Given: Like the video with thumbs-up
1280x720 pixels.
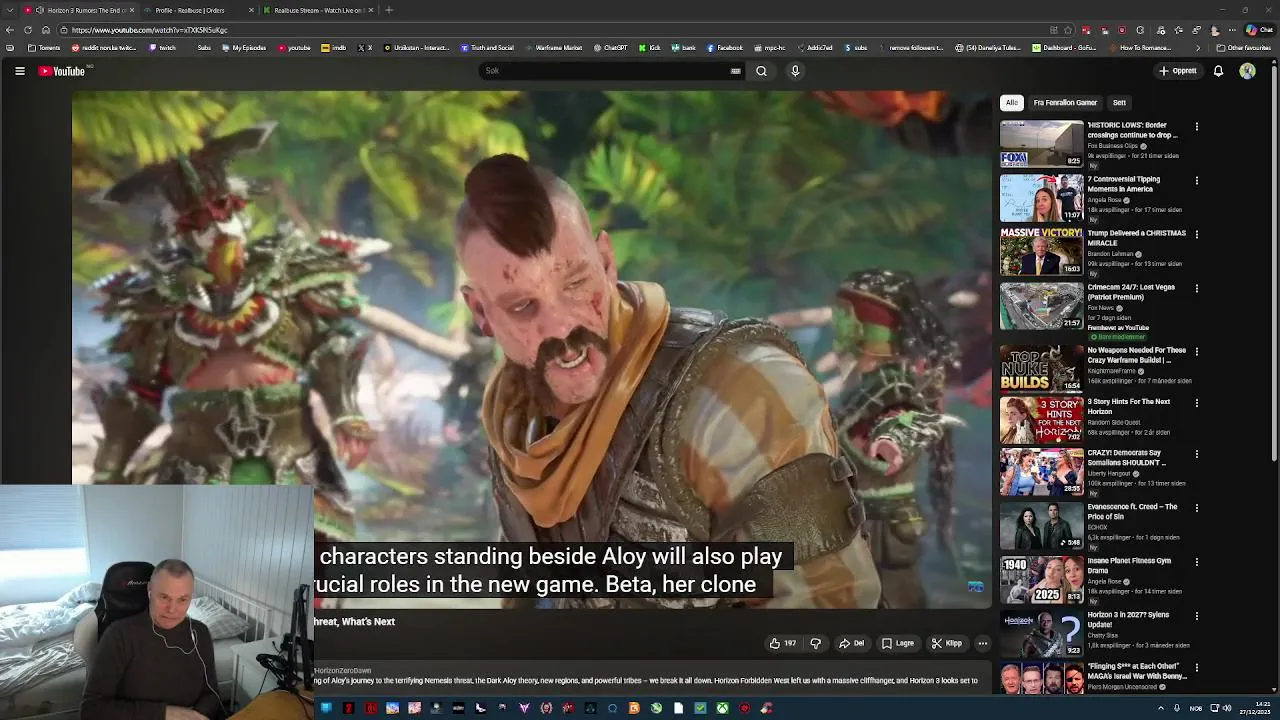Looking at the screenshot, I should (x=782, y=643).
